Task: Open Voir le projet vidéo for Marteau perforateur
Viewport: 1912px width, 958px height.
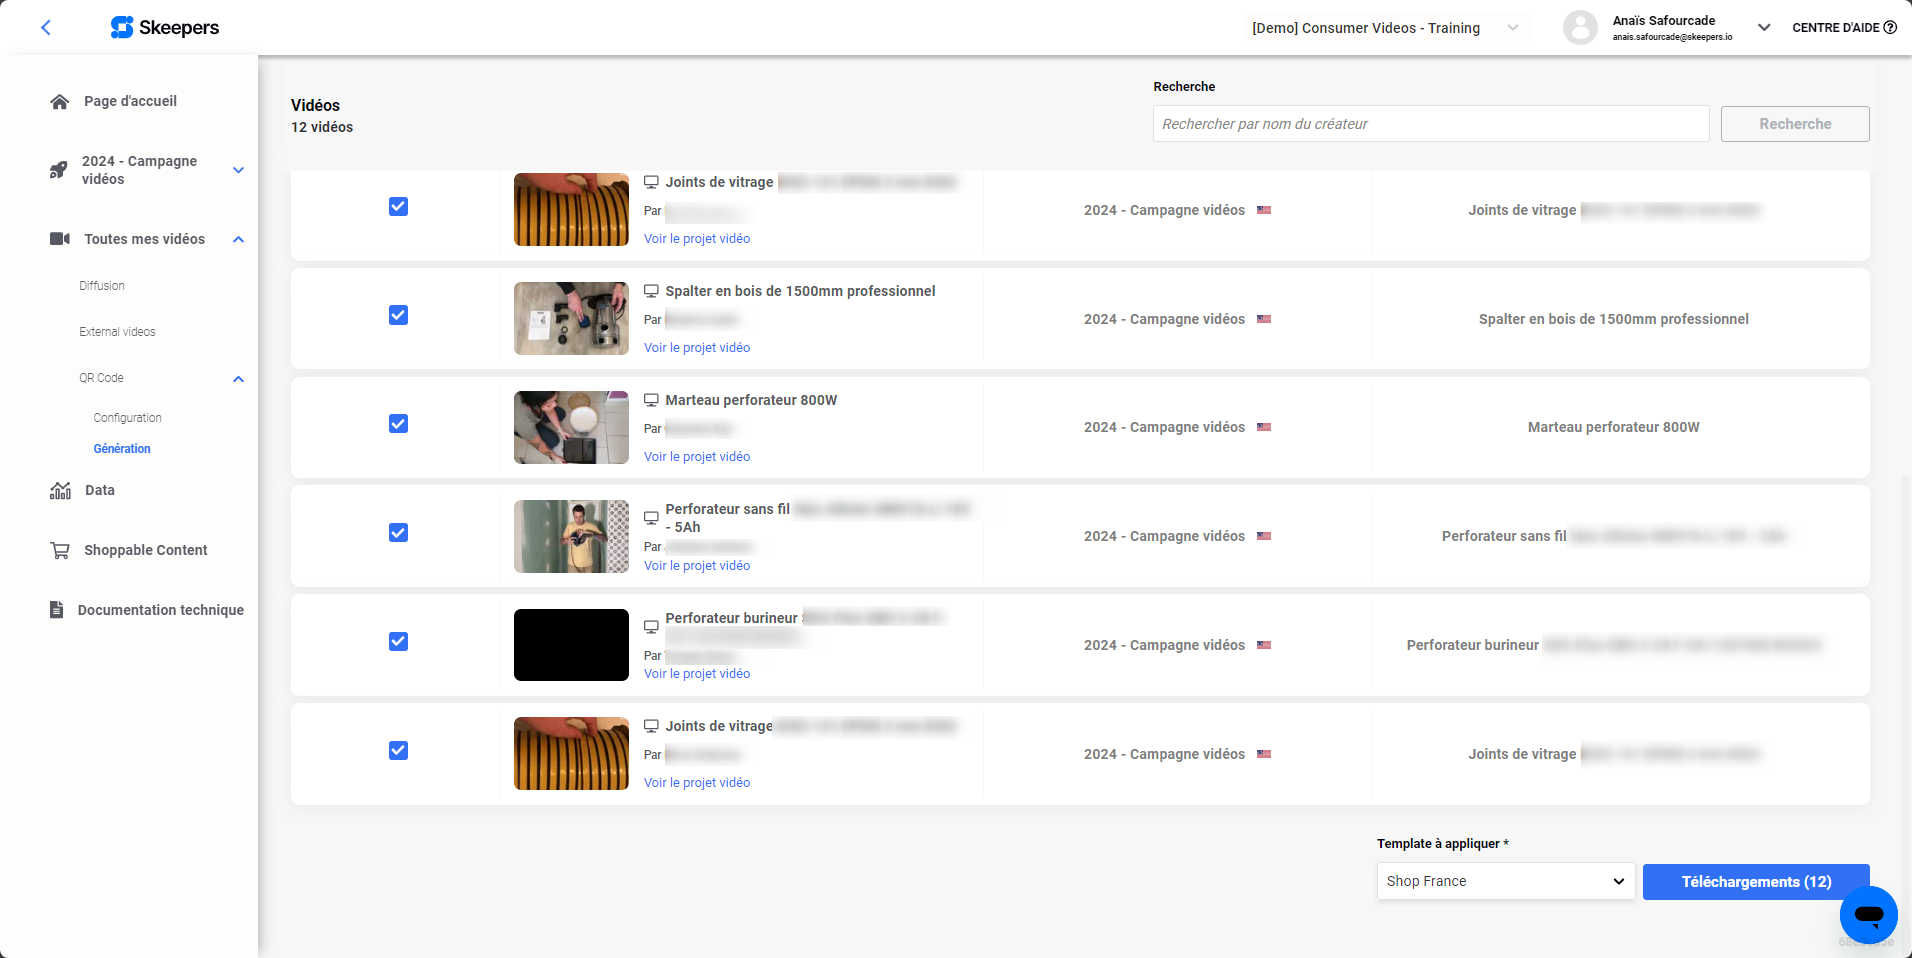Action: tap(697, 457)
